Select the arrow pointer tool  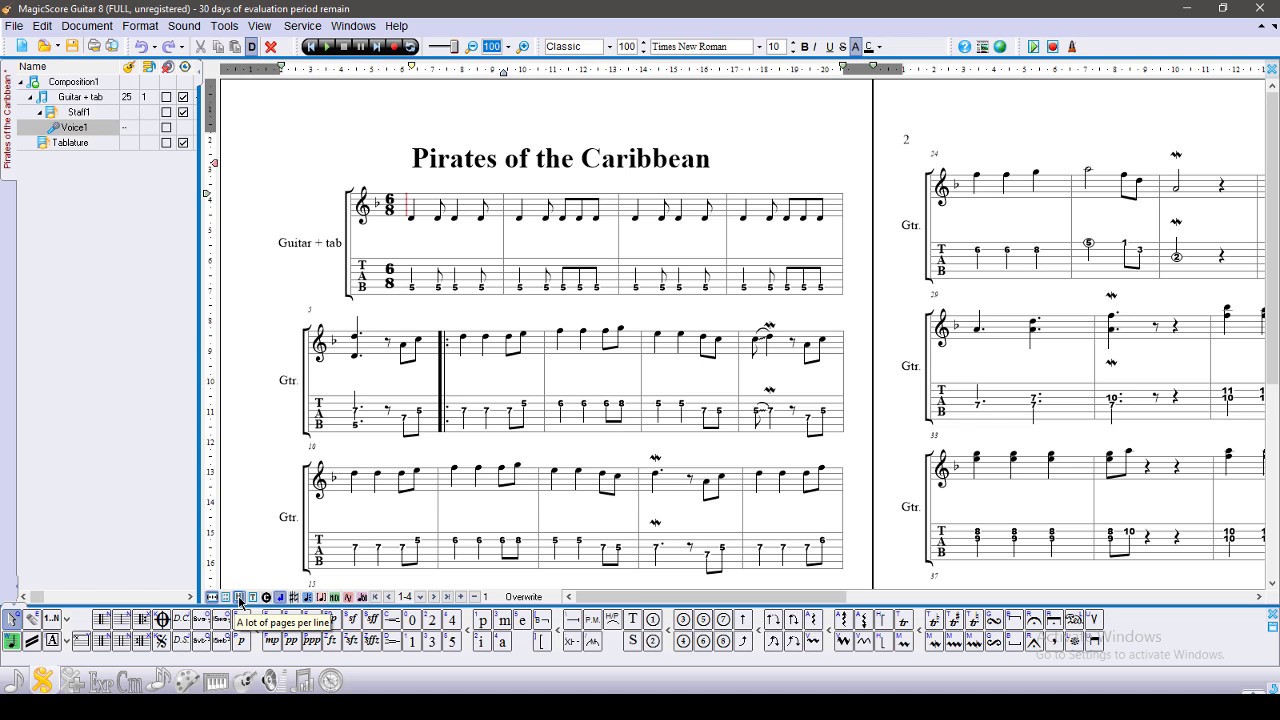tap(12, 619)
